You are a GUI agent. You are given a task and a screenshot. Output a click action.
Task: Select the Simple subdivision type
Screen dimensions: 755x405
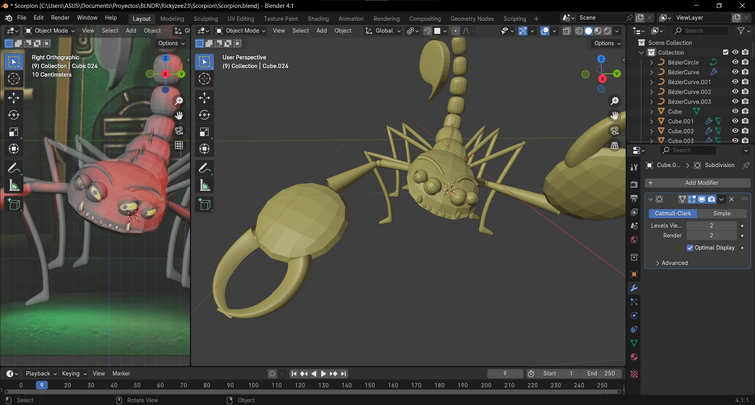[722, 213]
